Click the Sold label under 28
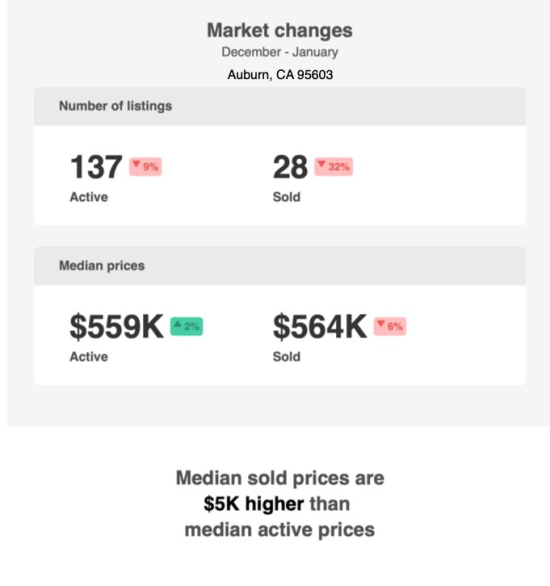550x586 pixels. 287,197
